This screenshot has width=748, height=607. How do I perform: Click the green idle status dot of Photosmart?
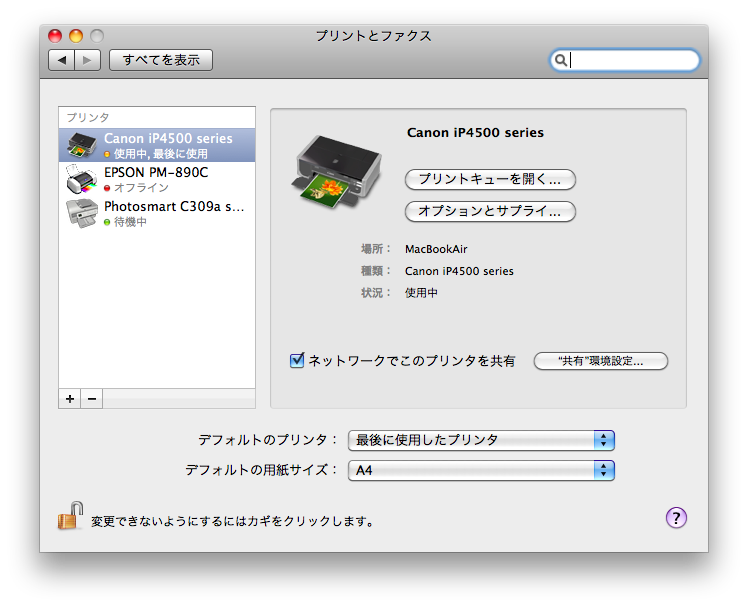pyautogui.click(x=107, y=222)
